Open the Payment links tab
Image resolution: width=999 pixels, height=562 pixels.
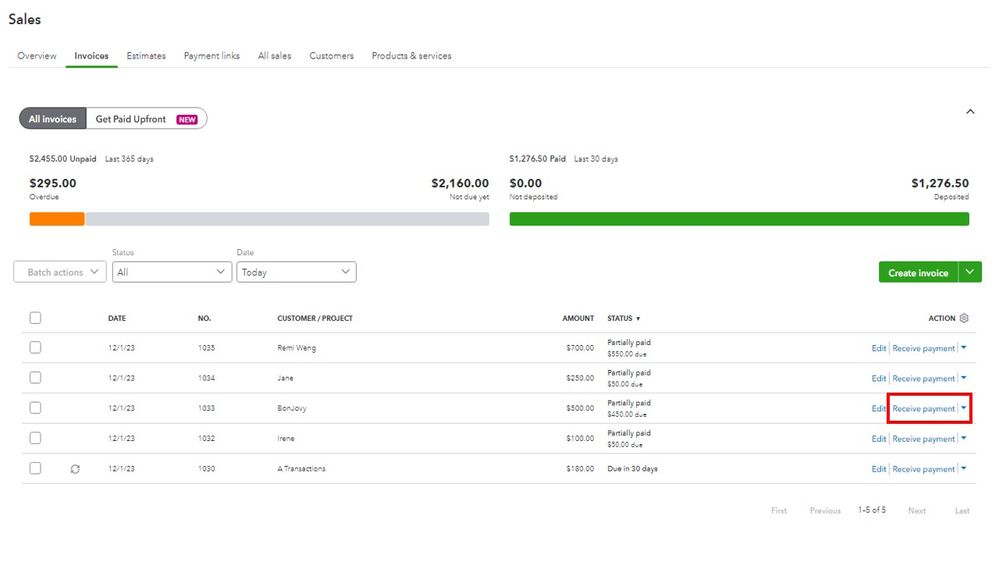[x=212, y=55]
